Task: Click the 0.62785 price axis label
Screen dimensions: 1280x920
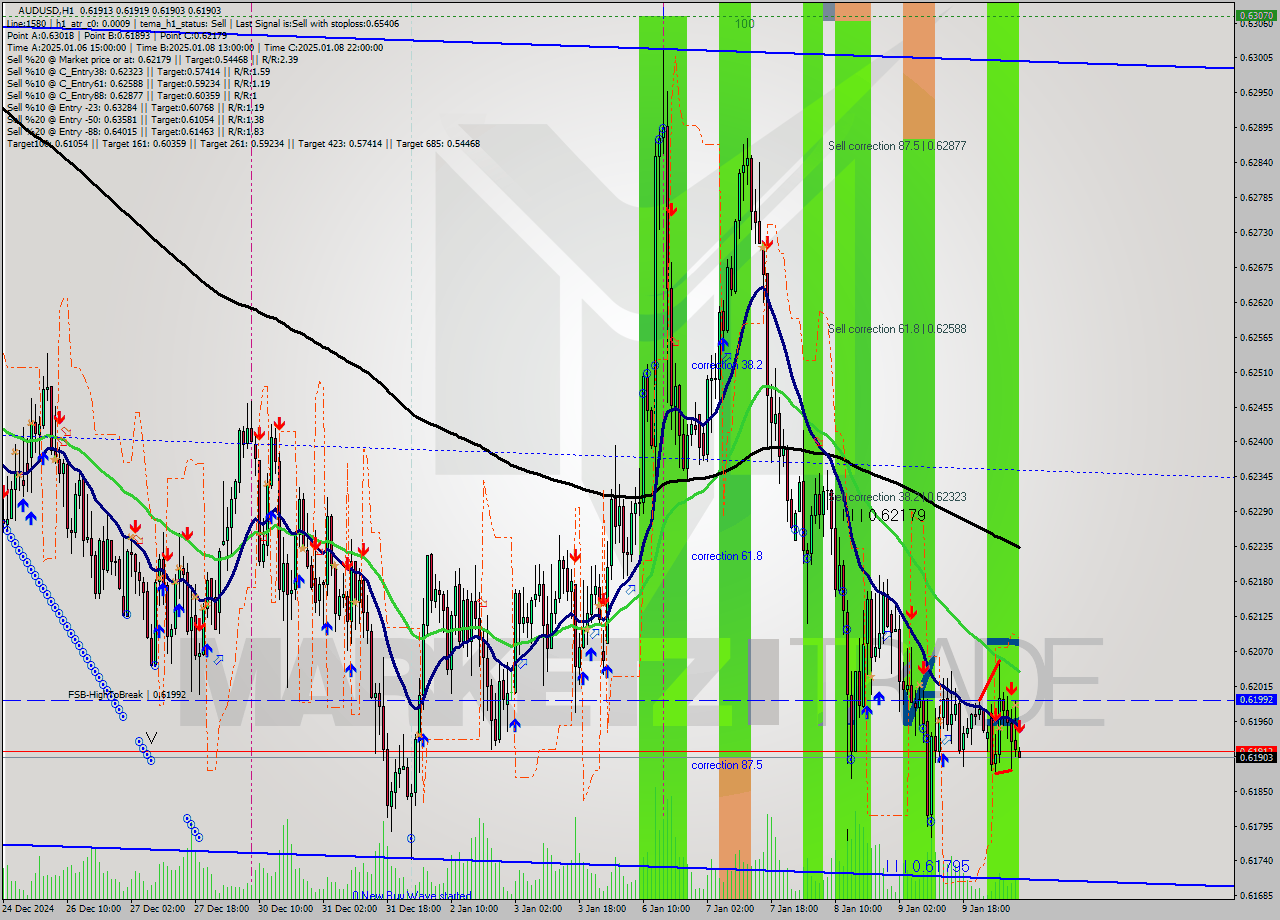Action: (1256, 198)
